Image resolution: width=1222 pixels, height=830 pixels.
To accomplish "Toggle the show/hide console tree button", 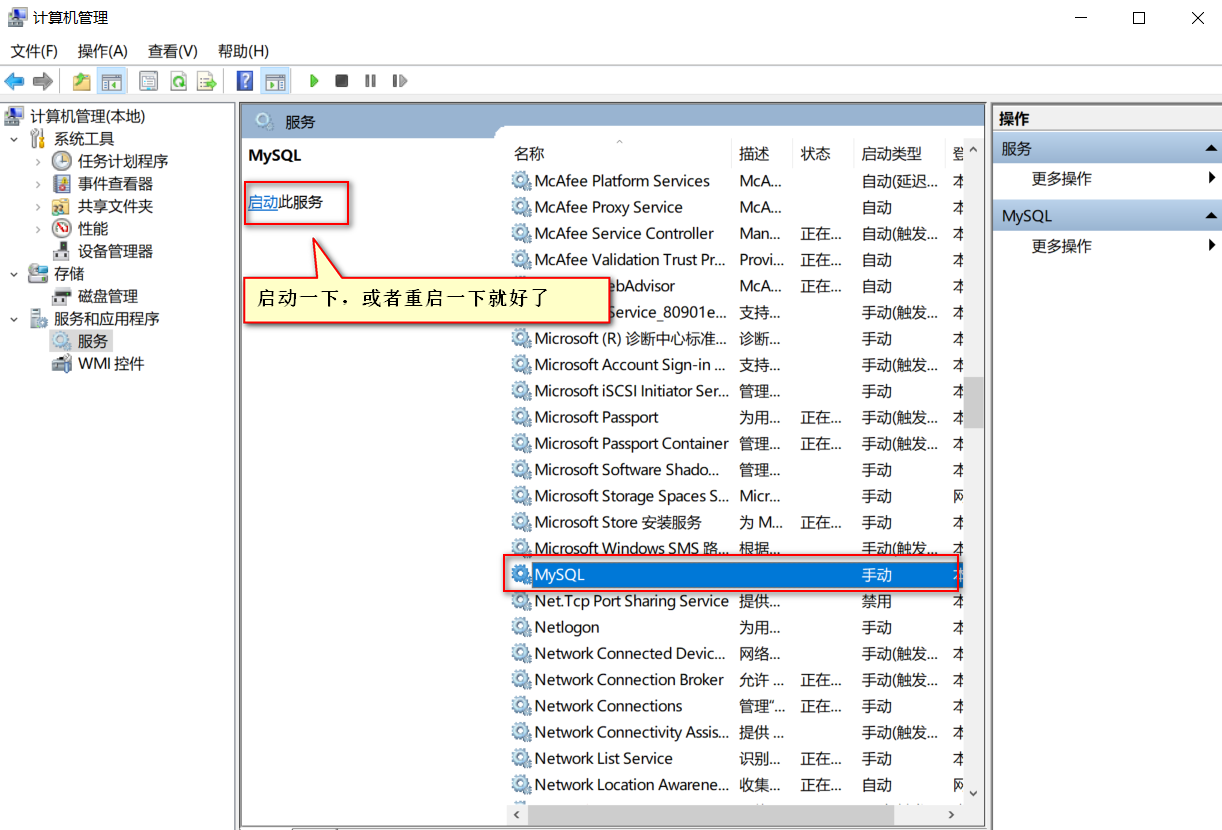I will click(111, 81).
